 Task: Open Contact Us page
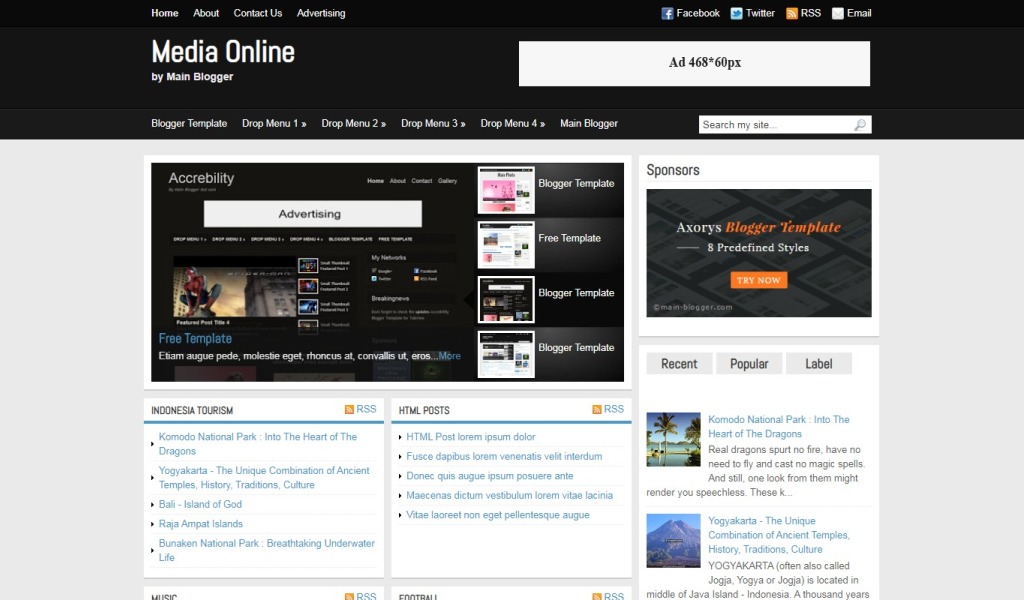(257, 13)
